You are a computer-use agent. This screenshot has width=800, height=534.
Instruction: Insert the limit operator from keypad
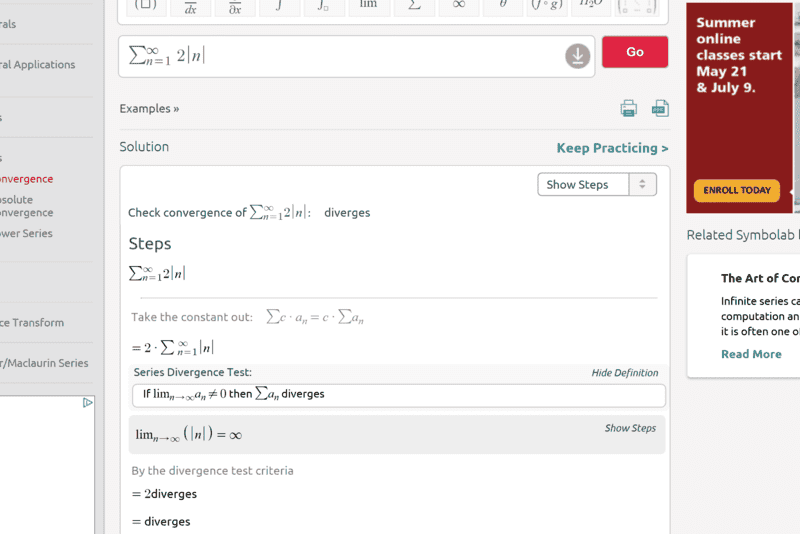coord(368,7)
